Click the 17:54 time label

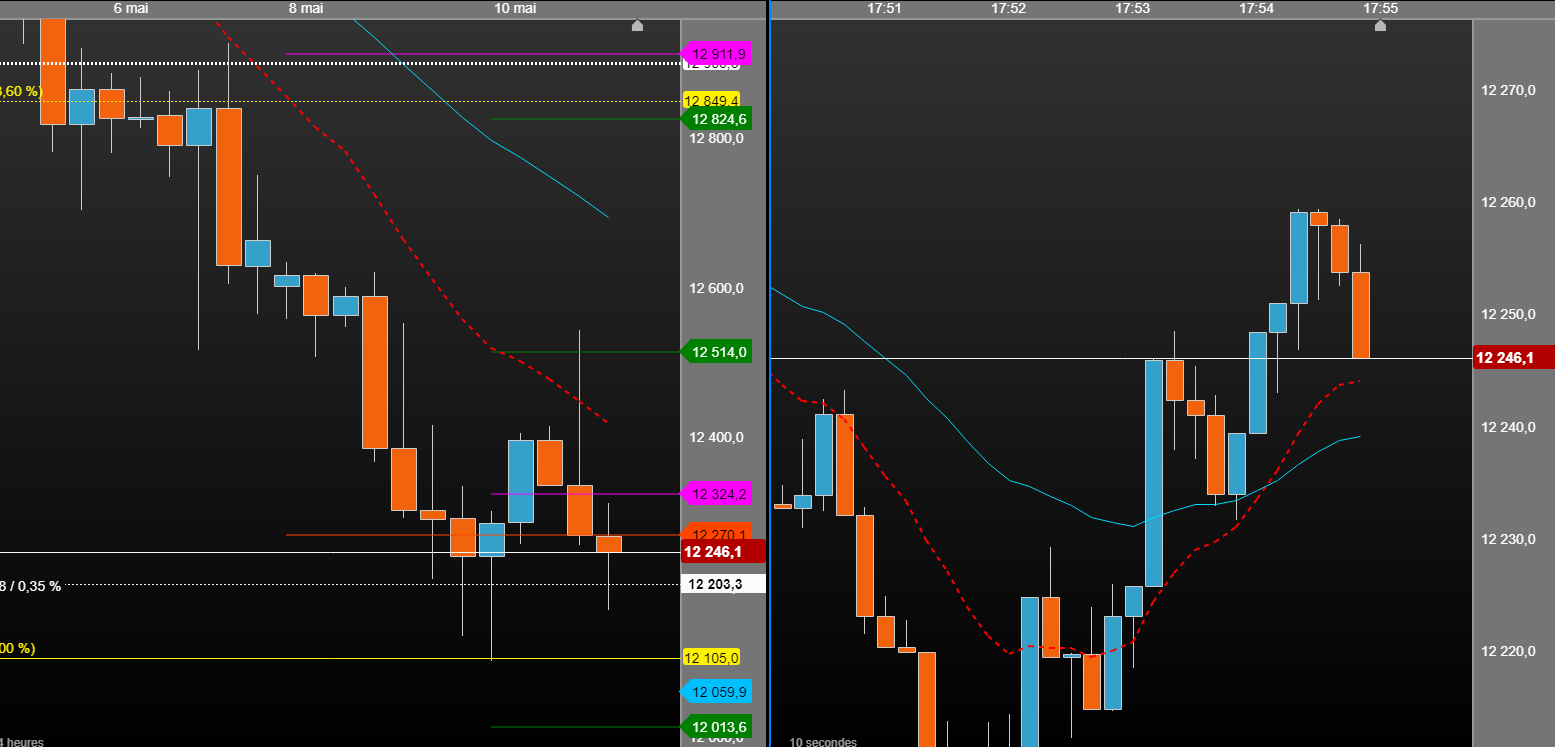coord(1257,8)
